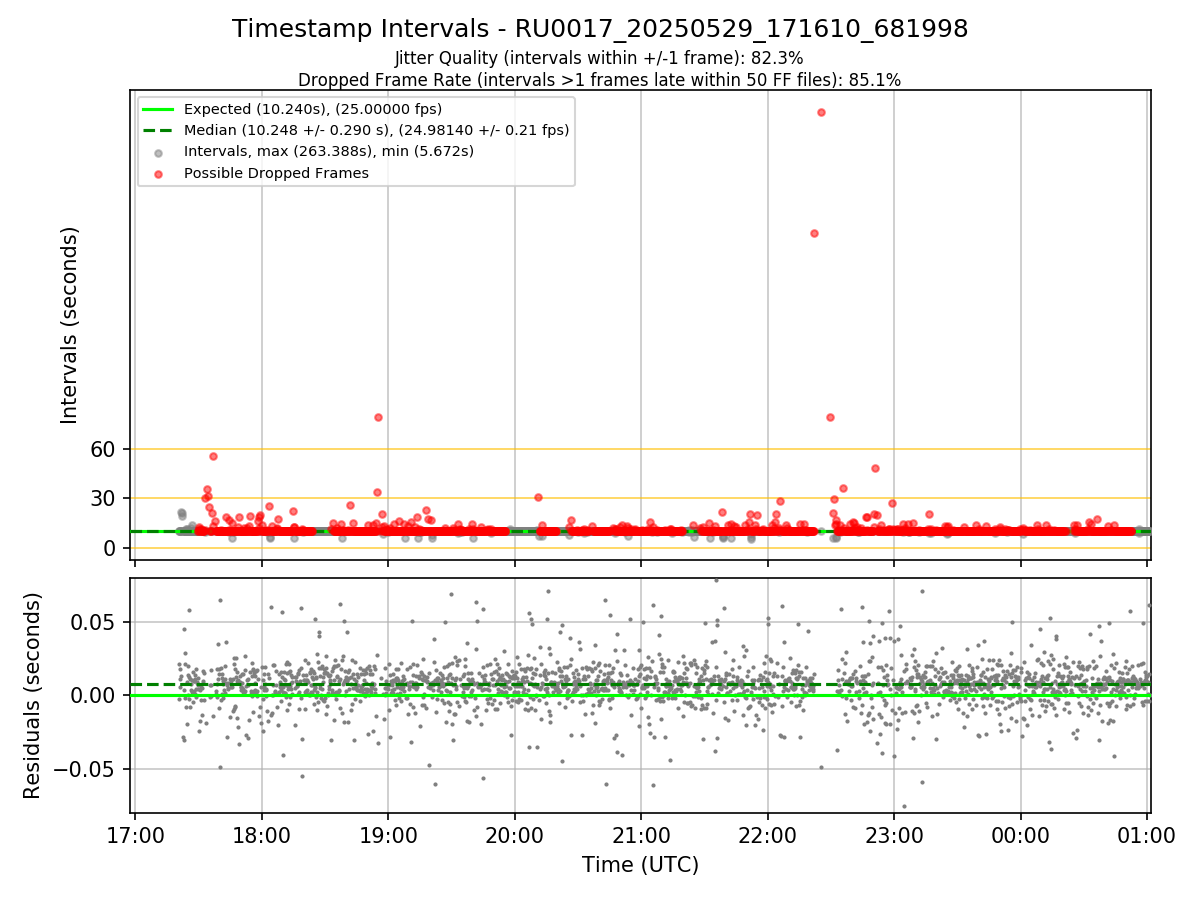Click the 23:00 time tick label
The width and height of the screenshot is (1200, 900).
(x=894, y=834)
